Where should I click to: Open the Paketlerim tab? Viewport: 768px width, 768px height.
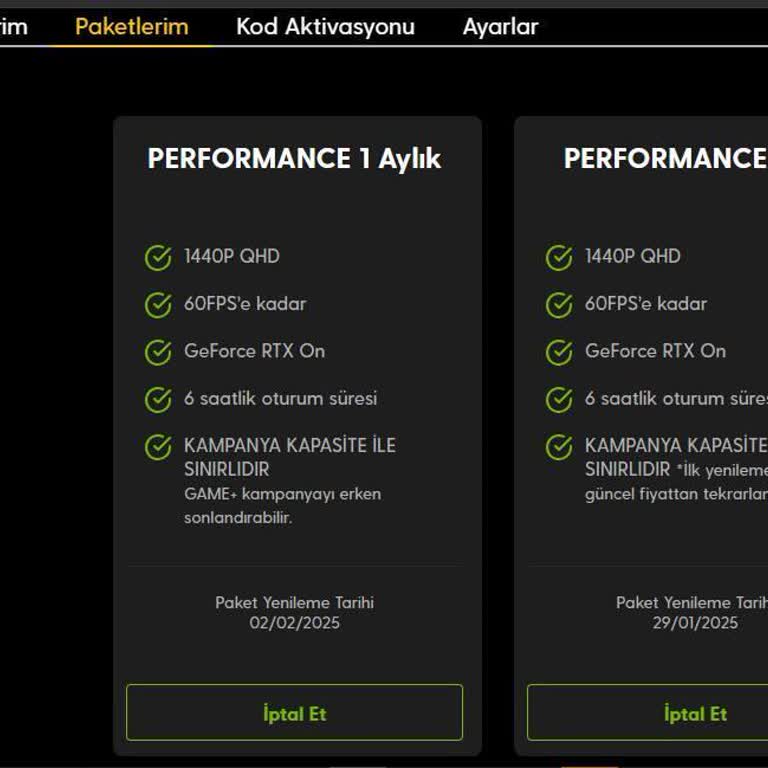click(131, 27)
